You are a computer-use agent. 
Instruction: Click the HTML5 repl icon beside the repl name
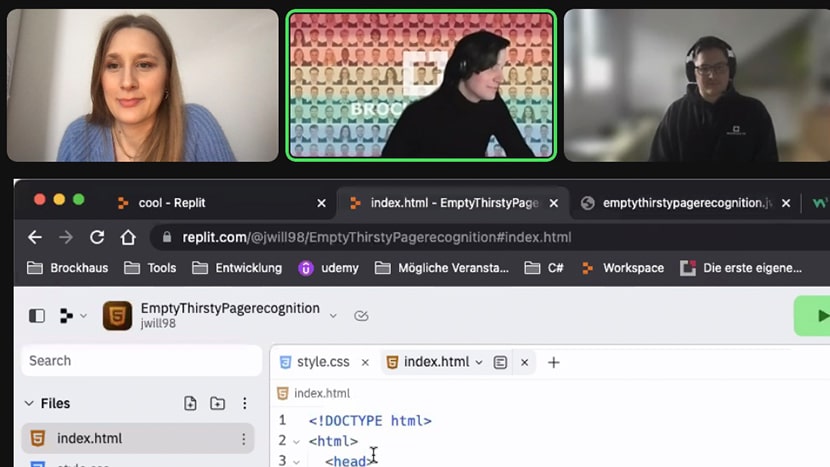117,316
